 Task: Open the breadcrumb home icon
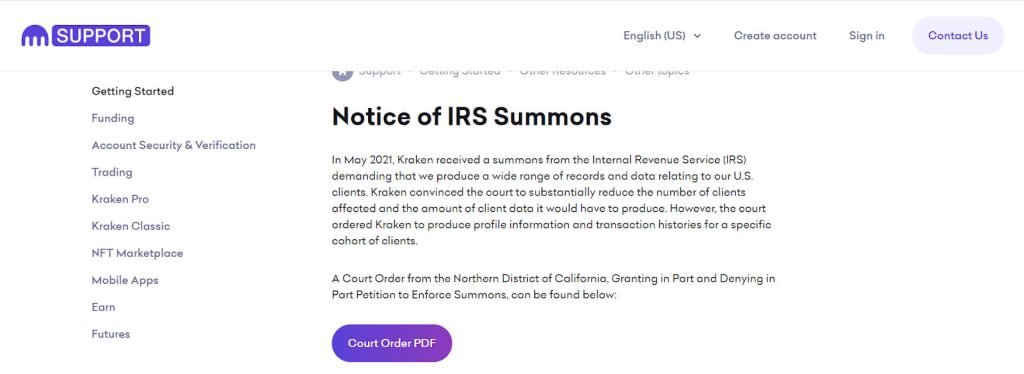pos(342,73)
